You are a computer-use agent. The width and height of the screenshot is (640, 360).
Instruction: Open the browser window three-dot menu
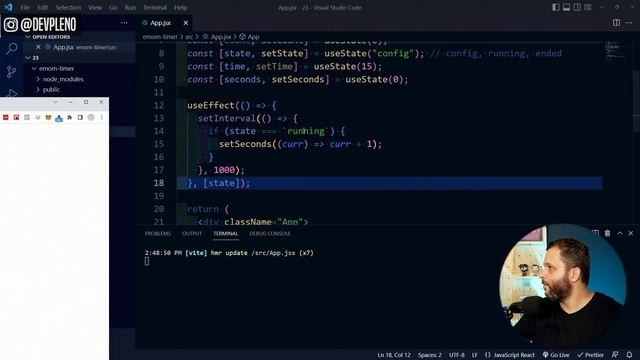click(102, 117)
